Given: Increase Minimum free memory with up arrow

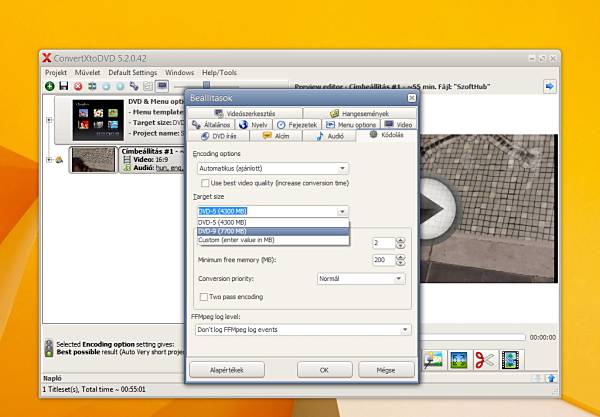Looking at the screenshot, I should click(x=401, y=257).
